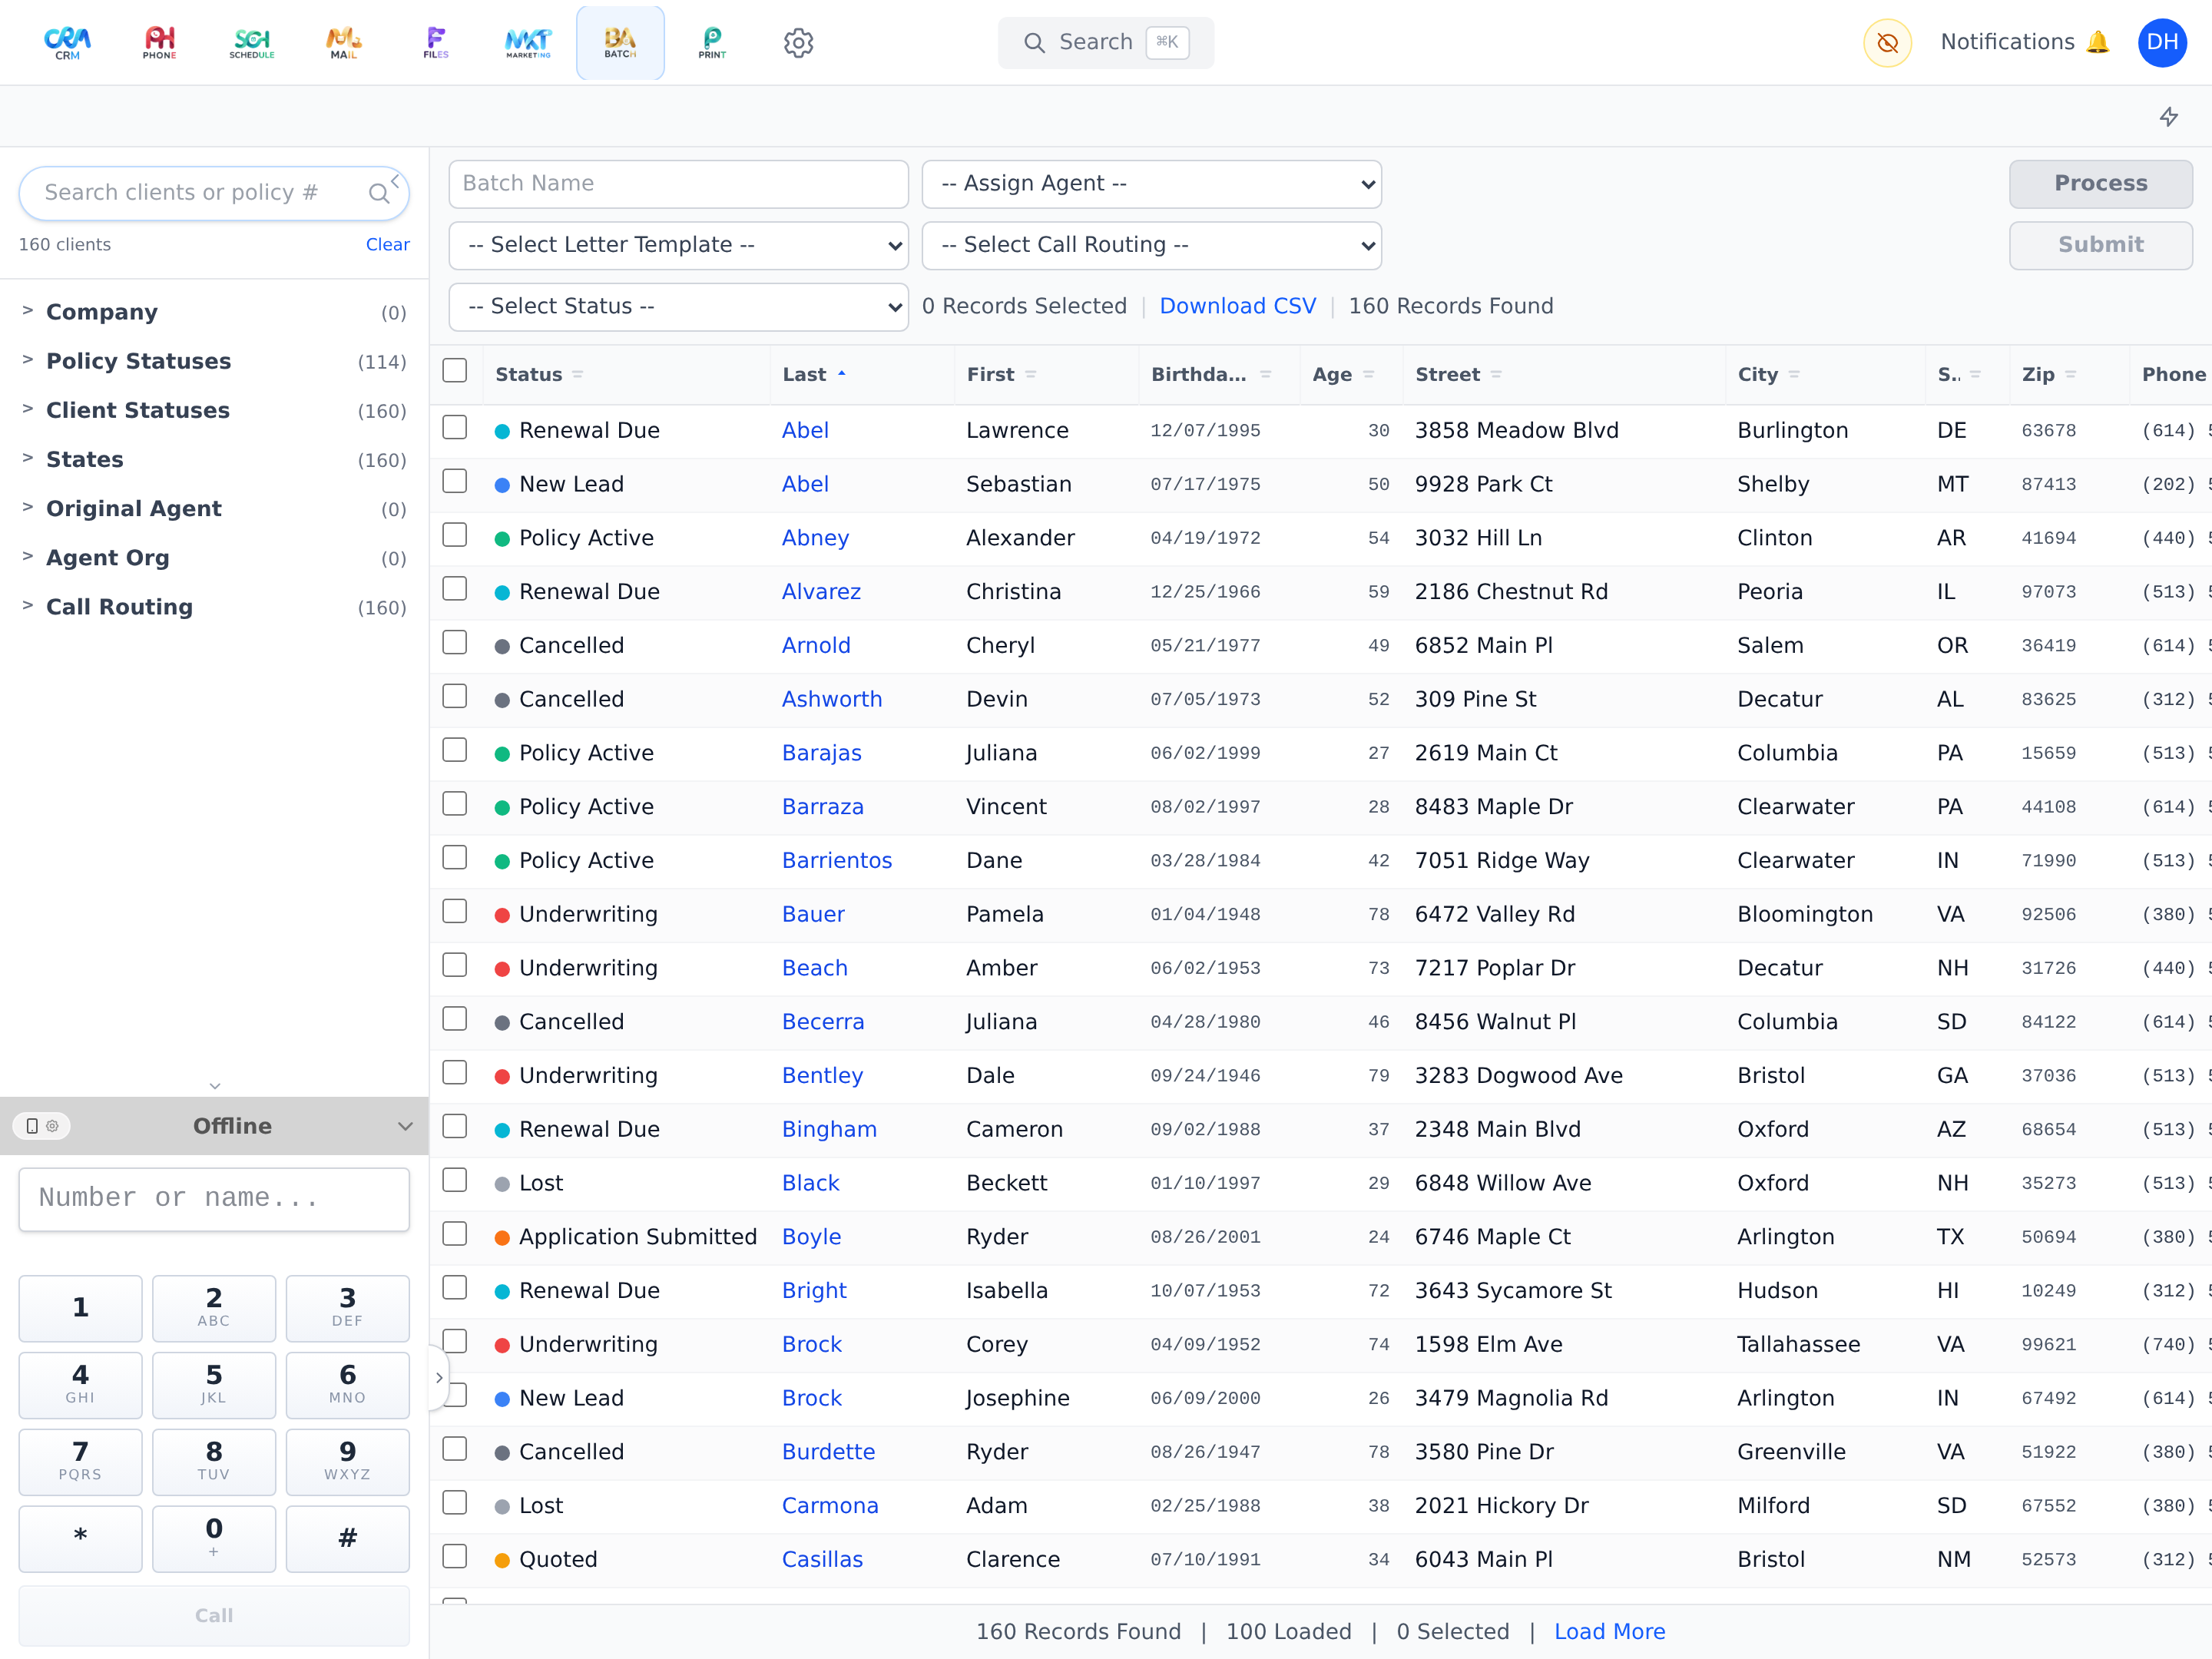Click the Notifications bell icon
Image resolution: width=2212 pixels, height=1659 pixels.
[2098, 42]
